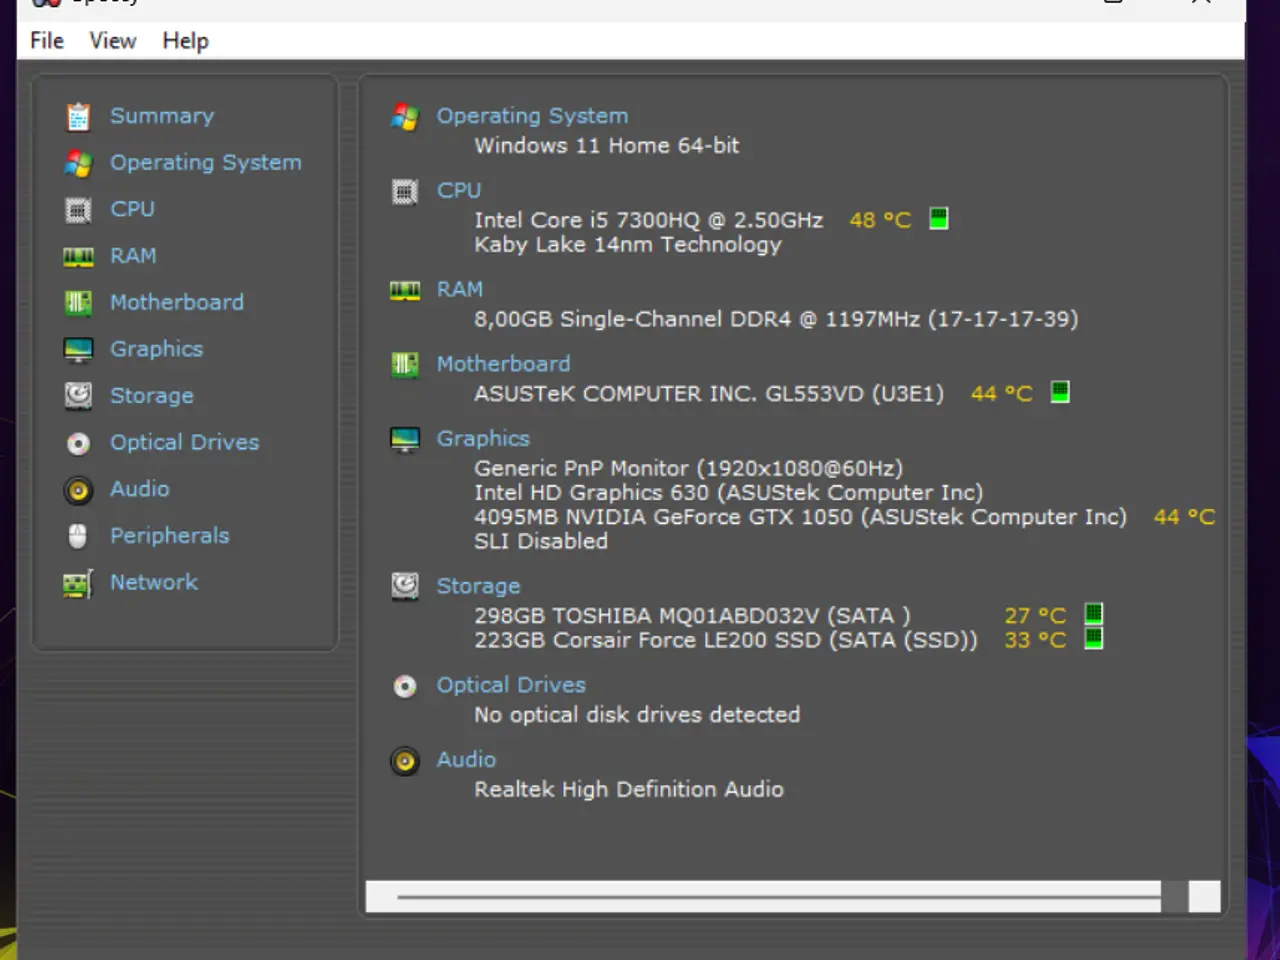Open the Motherboard section in sidebar
This screenshot has height=960, width=1280.
tap(177, 302)
